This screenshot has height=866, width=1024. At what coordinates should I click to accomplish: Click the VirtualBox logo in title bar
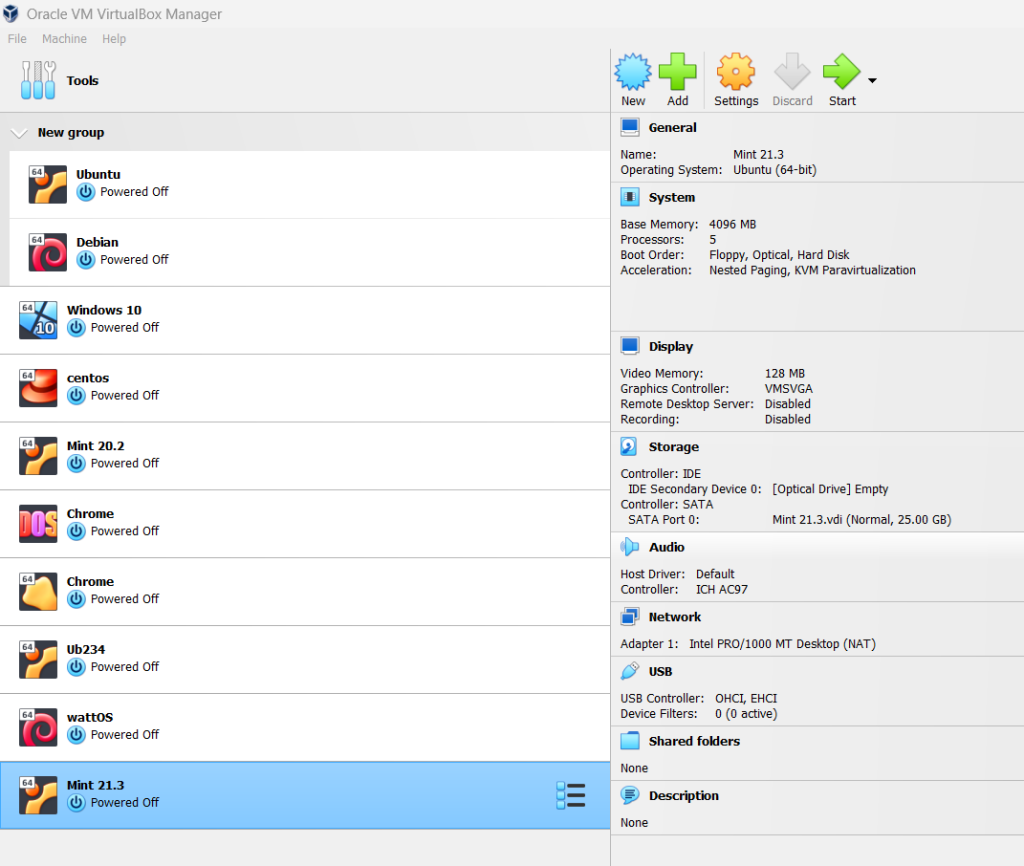click(11, 13)
